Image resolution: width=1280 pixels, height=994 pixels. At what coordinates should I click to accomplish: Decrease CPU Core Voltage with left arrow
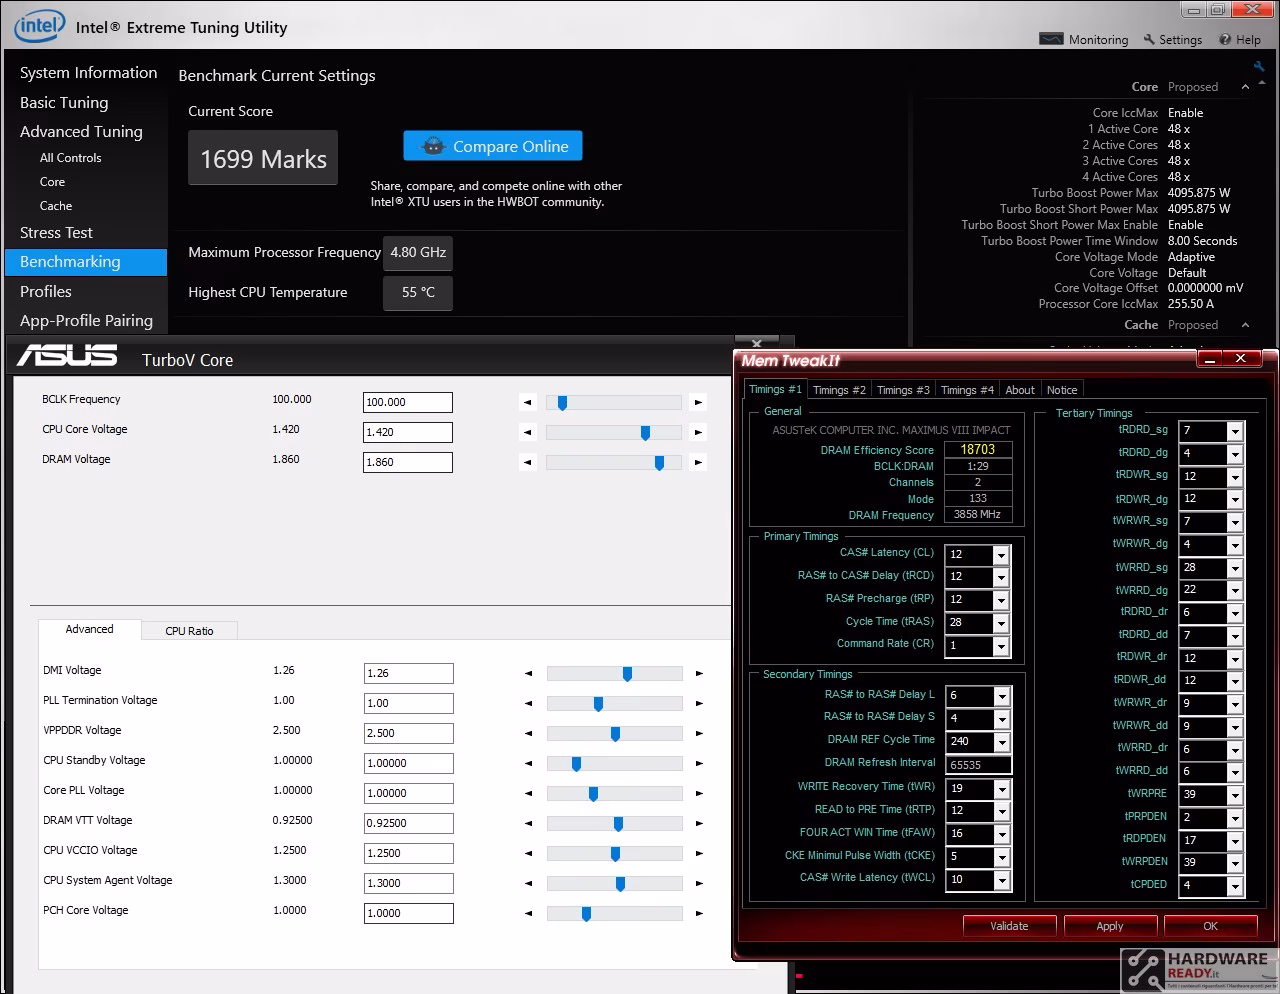click(528, 432)
